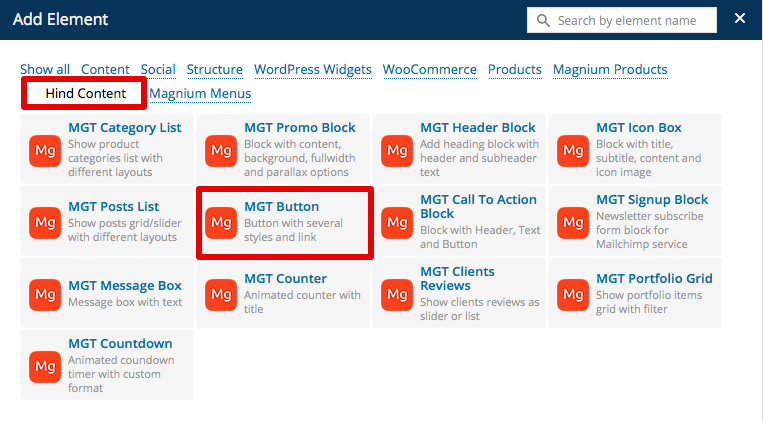Click the MGT Countdown icon
Viewport: 763px width, 421px height.
click(x=45, y=366)
